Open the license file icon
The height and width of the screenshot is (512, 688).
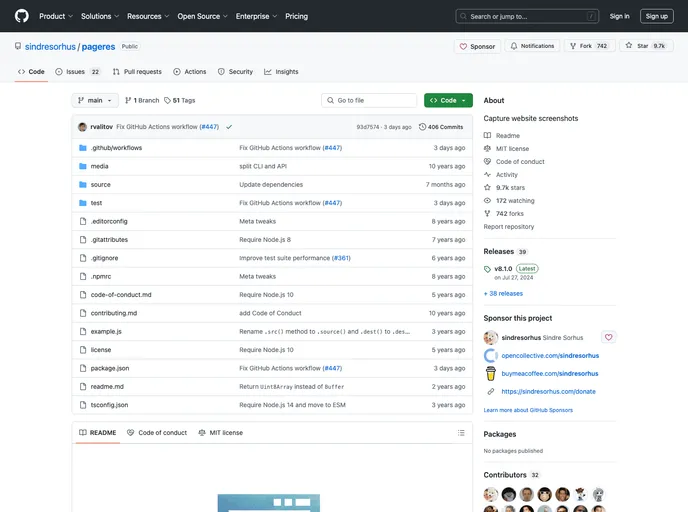(82, 350)
